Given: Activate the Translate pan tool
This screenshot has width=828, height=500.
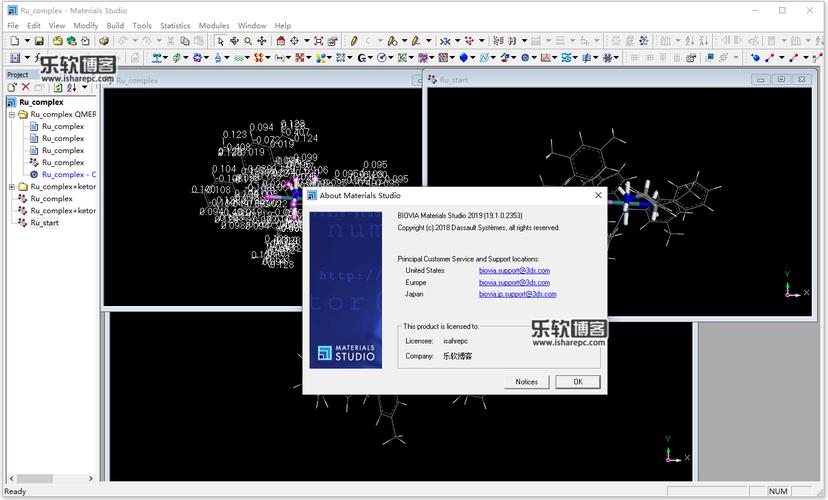Looking at the screenshot, I should (262, 41).
